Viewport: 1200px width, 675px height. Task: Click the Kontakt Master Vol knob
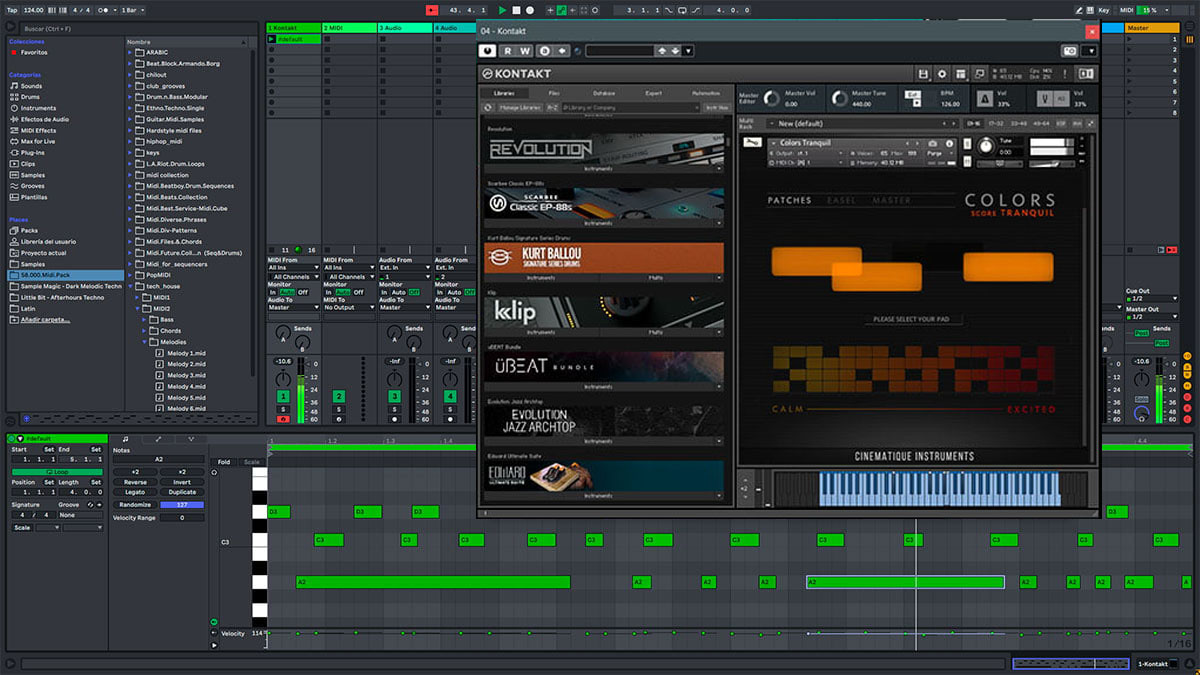tap(772, 99)
